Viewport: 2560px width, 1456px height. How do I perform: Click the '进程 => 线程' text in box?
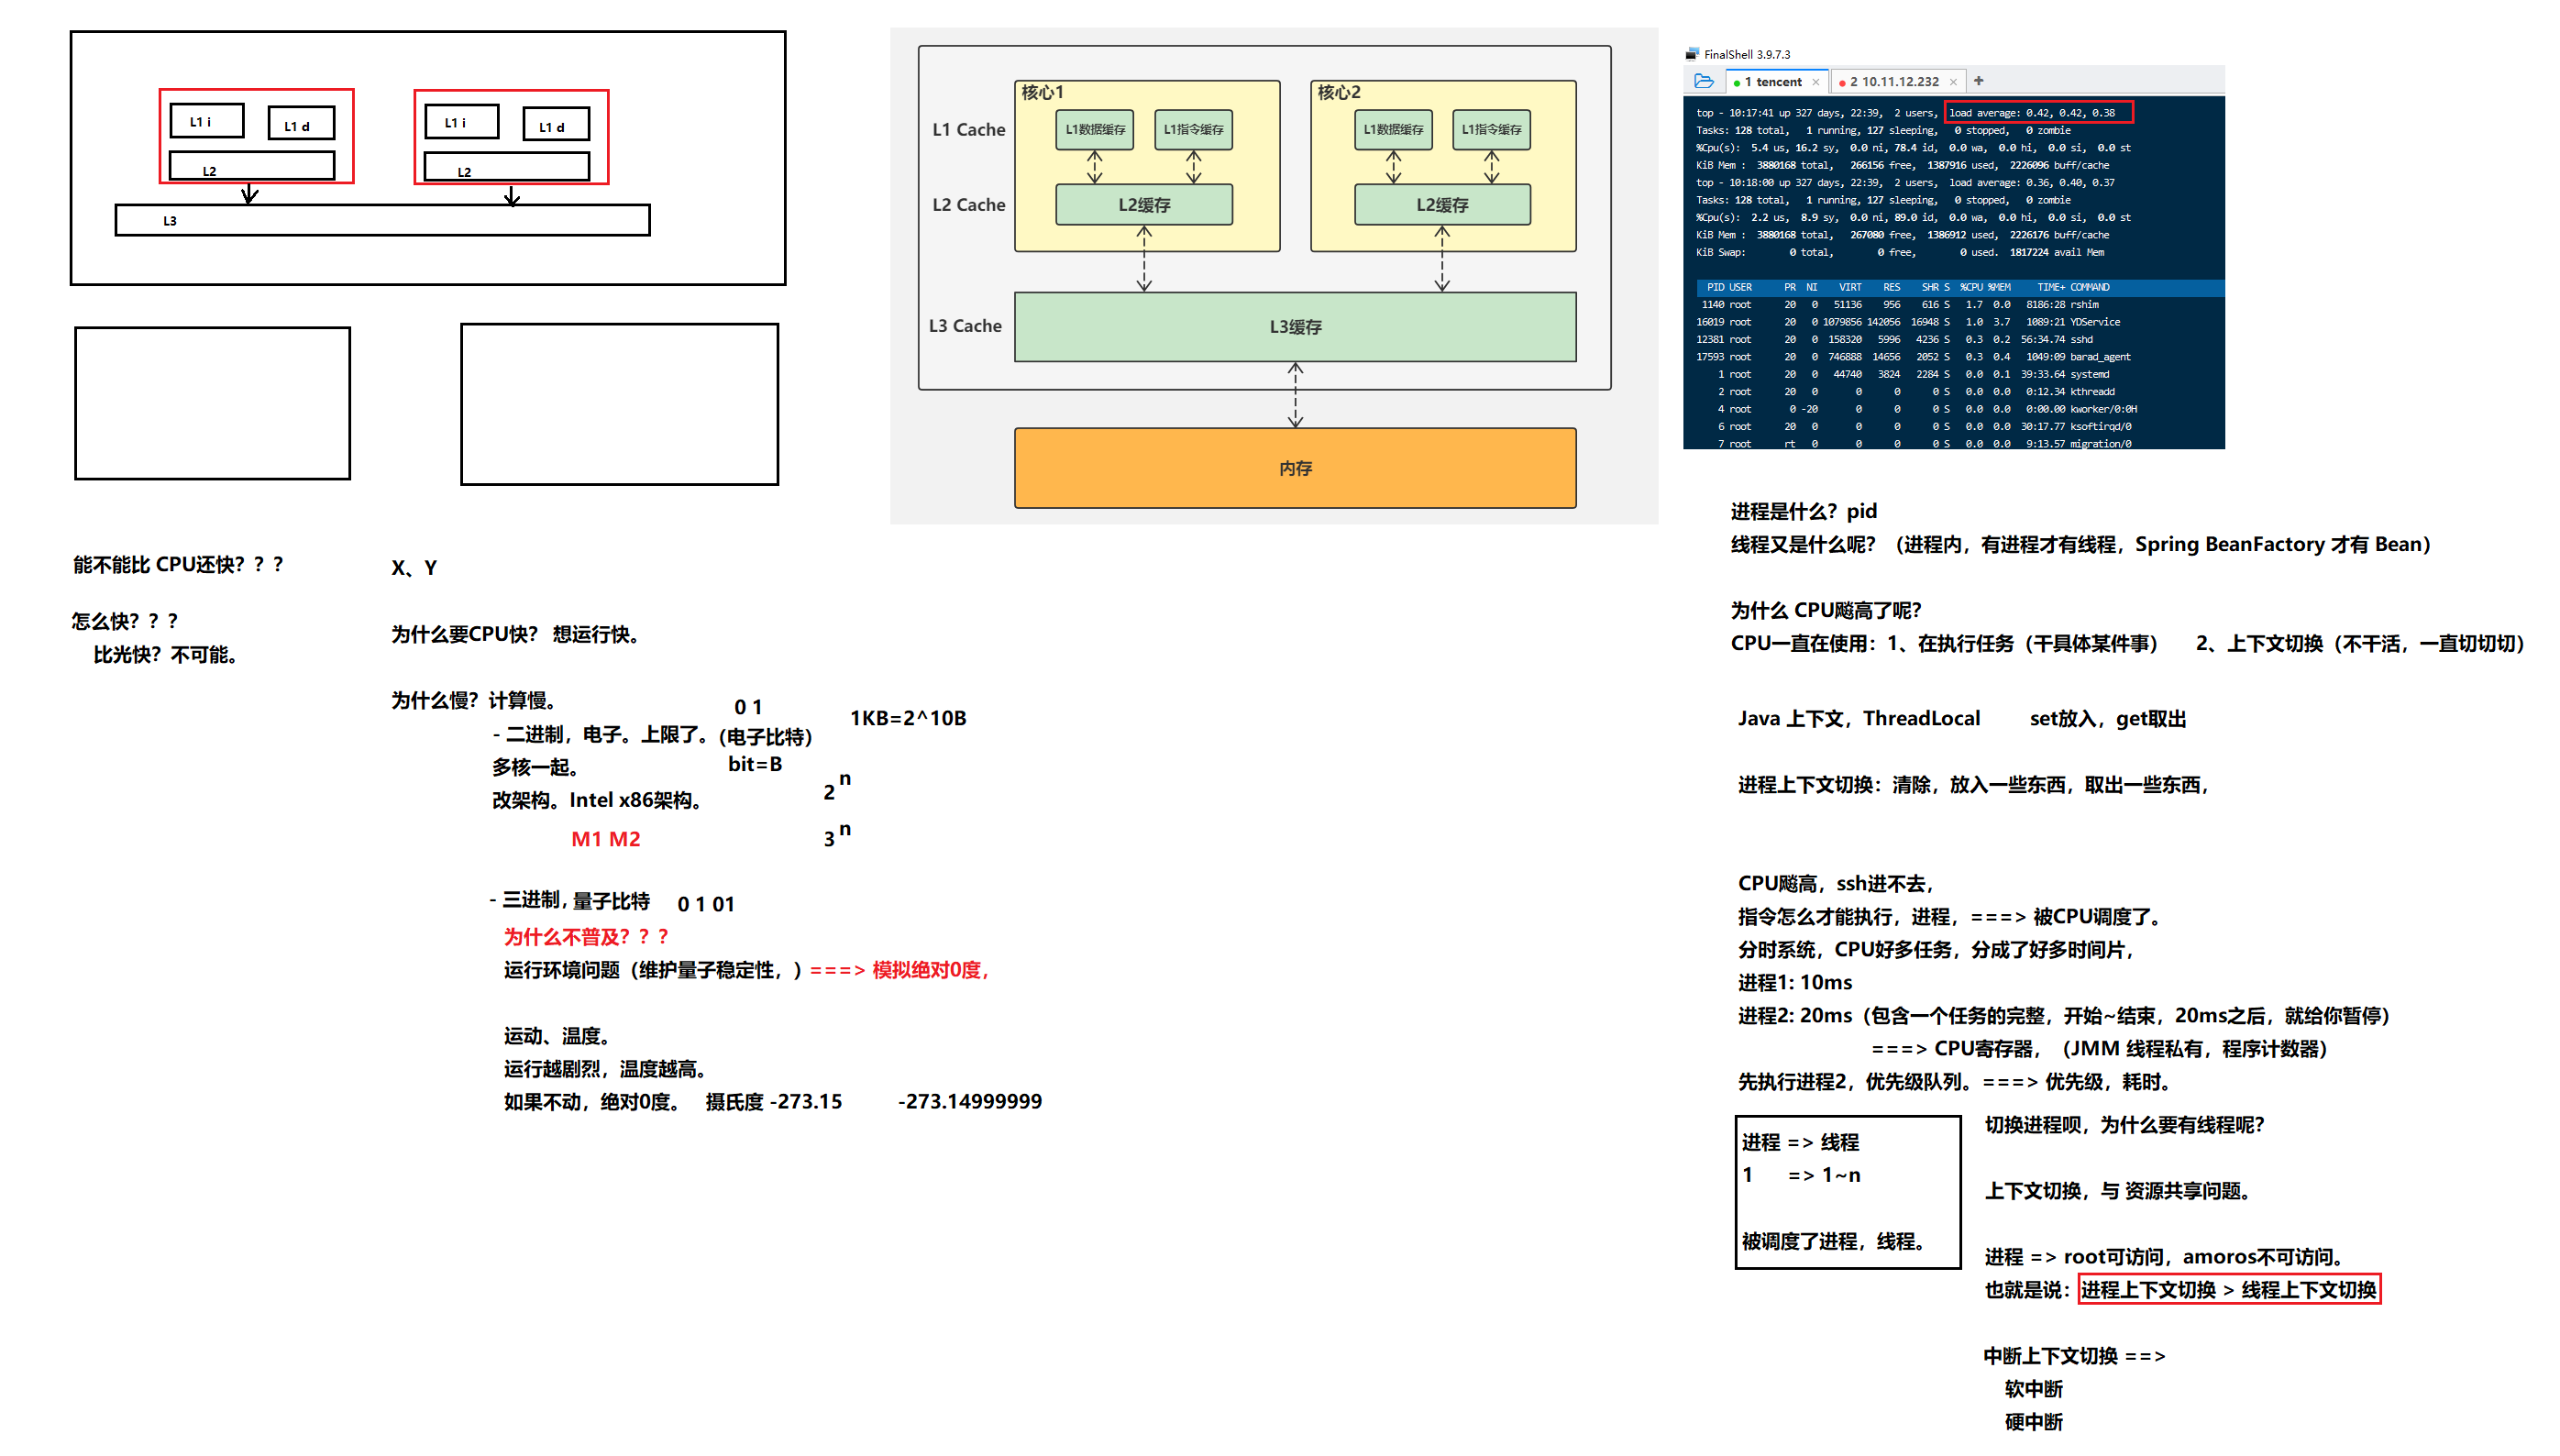click(1799, 1143)
